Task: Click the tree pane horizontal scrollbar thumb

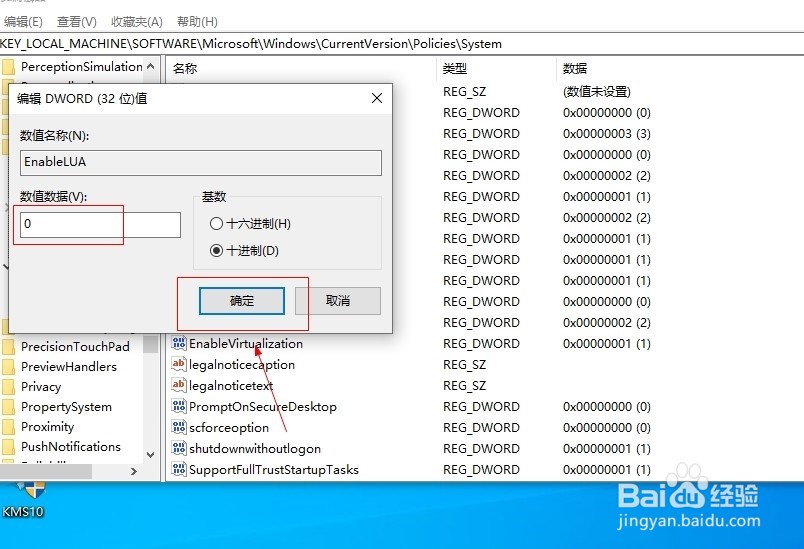Action: click(46, 472)
